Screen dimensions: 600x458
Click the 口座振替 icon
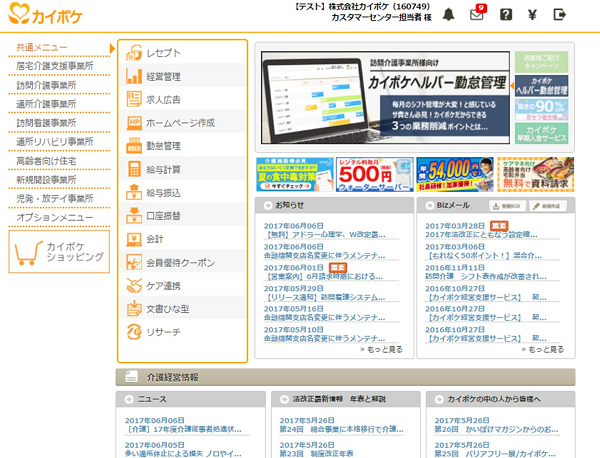tap(134, 216)
